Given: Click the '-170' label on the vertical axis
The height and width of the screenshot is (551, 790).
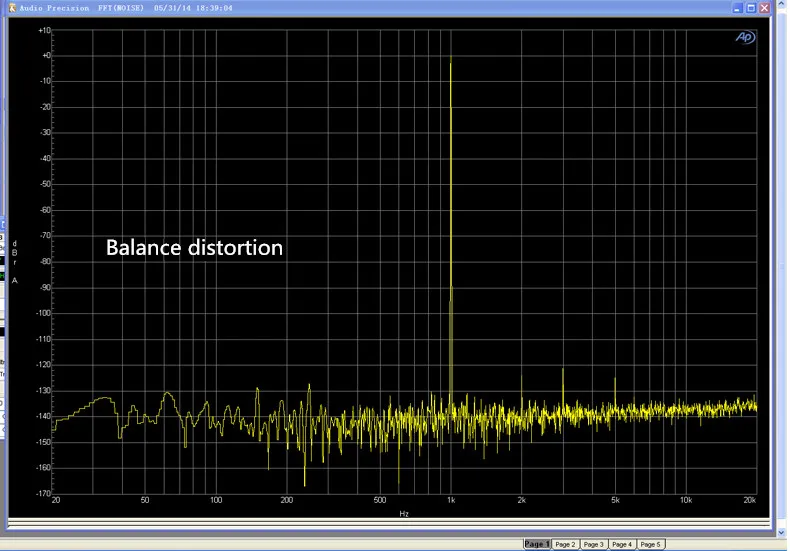Looking at the screenshot, I should [x=43, y=494].
